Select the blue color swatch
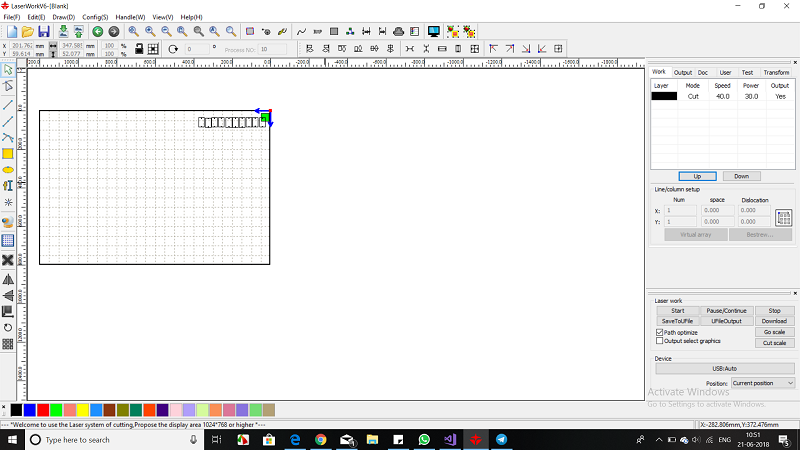This screenshot has width=800, height=450. point(30,410)
